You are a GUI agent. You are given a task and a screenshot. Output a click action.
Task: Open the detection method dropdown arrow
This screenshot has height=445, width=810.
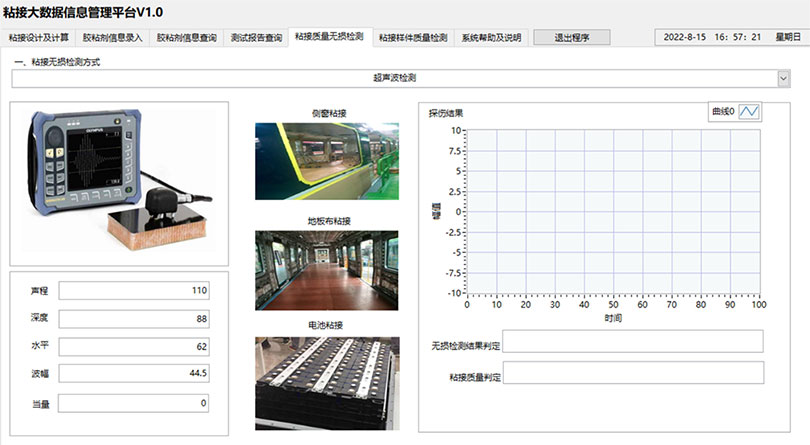point(783,78)
